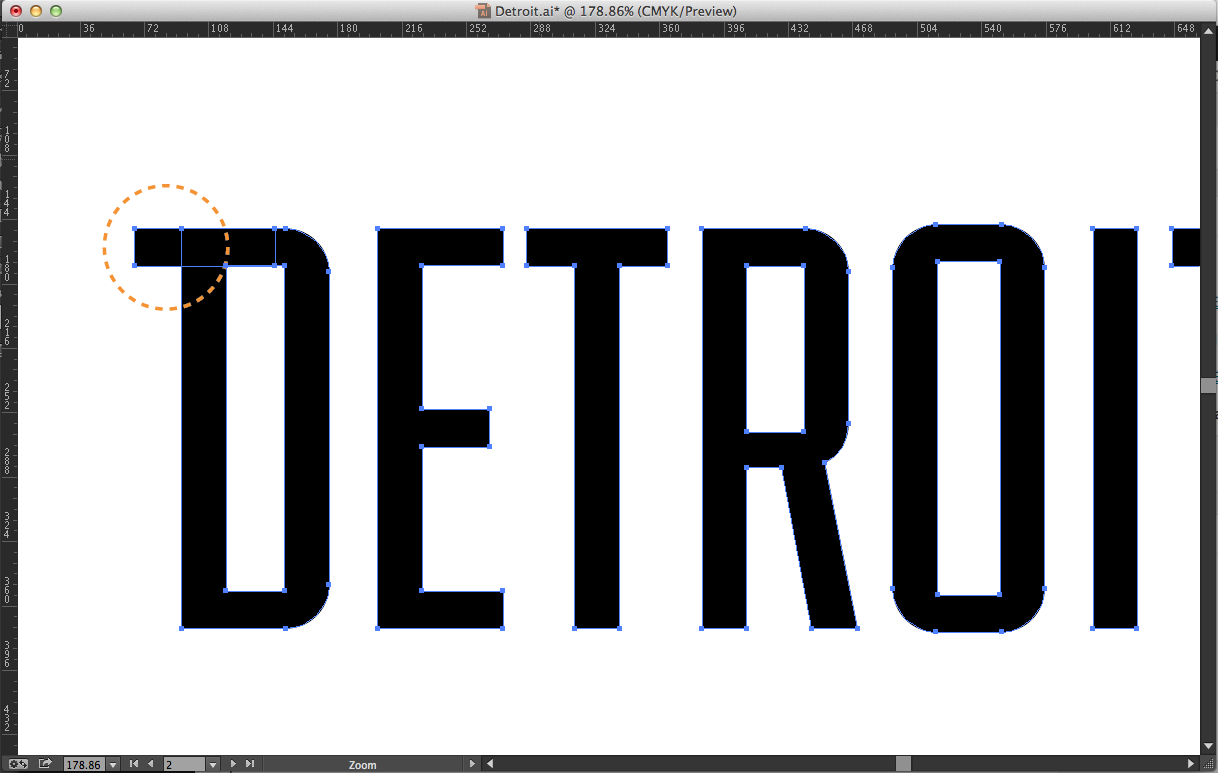Click the horizontal scrollbar left arrow

[490, 764]
